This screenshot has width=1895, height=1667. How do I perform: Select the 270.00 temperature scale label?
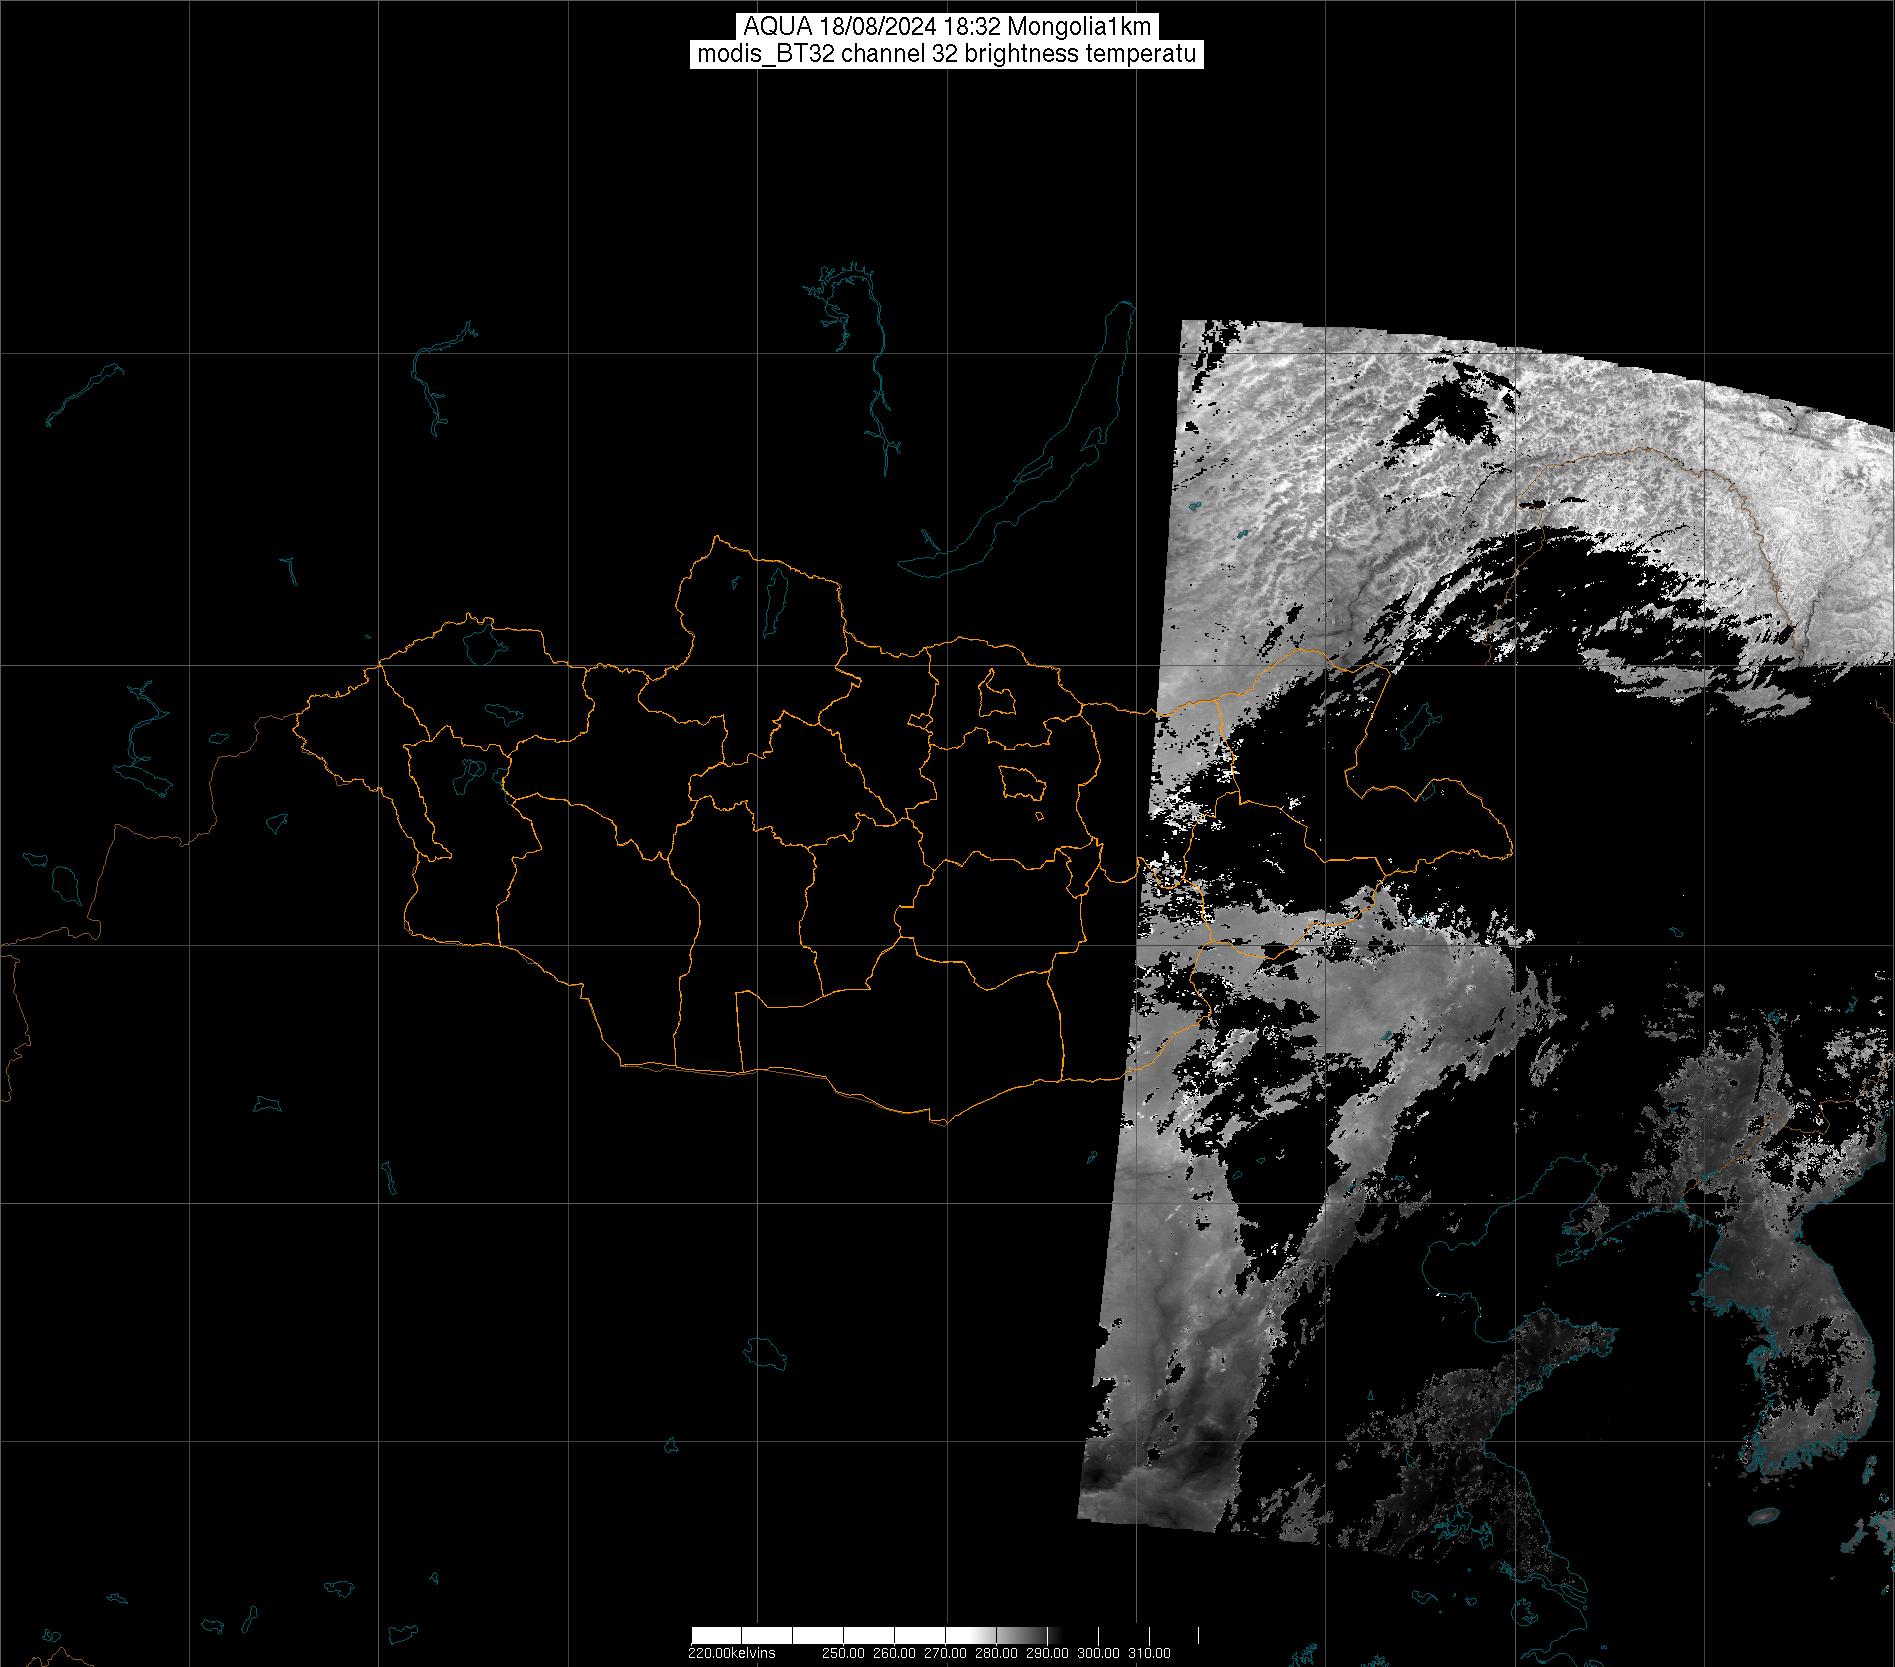pos(946,1652)
